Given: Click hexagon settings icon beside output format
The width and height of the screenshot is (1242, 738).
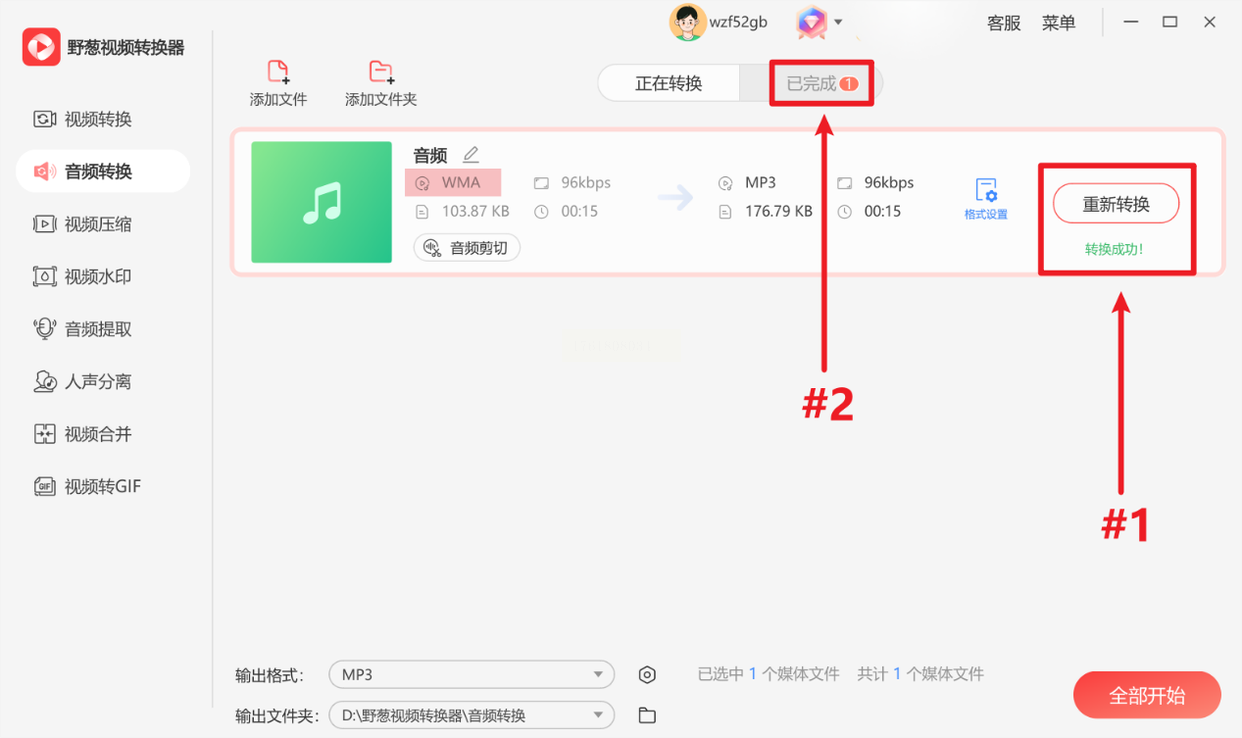Looking at the screenshot, I should click(647, 675).
